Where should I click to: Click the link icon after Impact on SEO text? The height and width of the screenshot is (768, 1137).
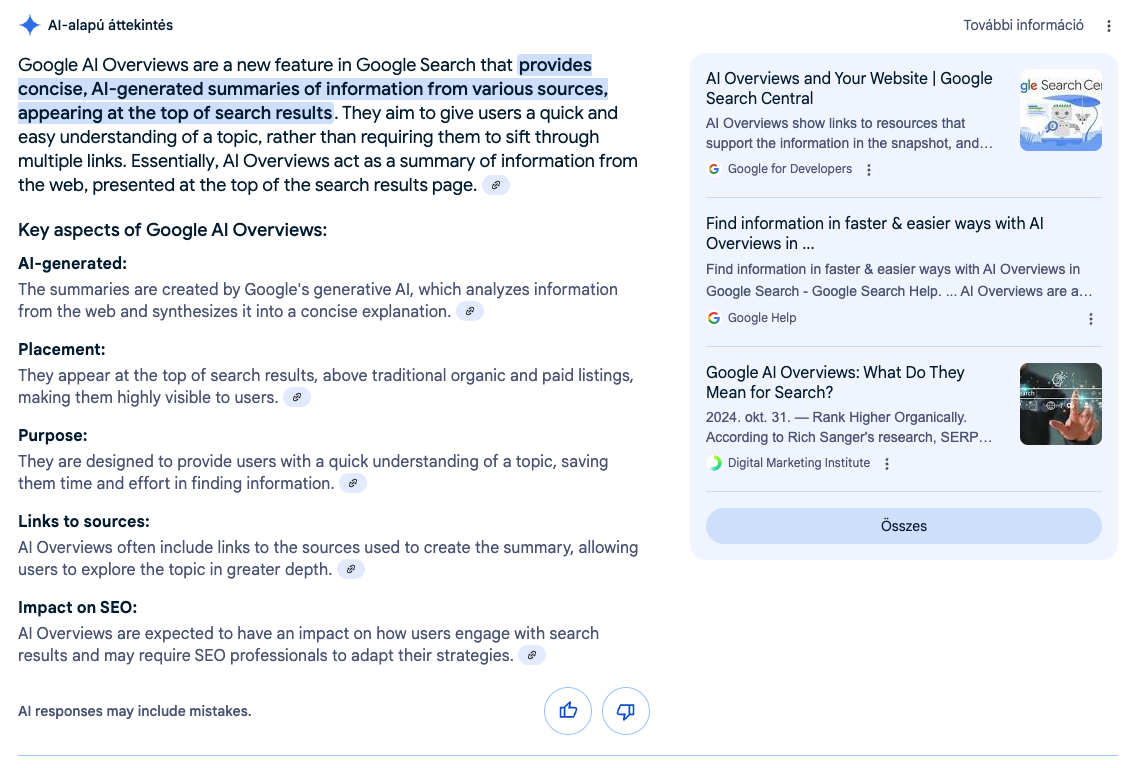pos(532,656)
